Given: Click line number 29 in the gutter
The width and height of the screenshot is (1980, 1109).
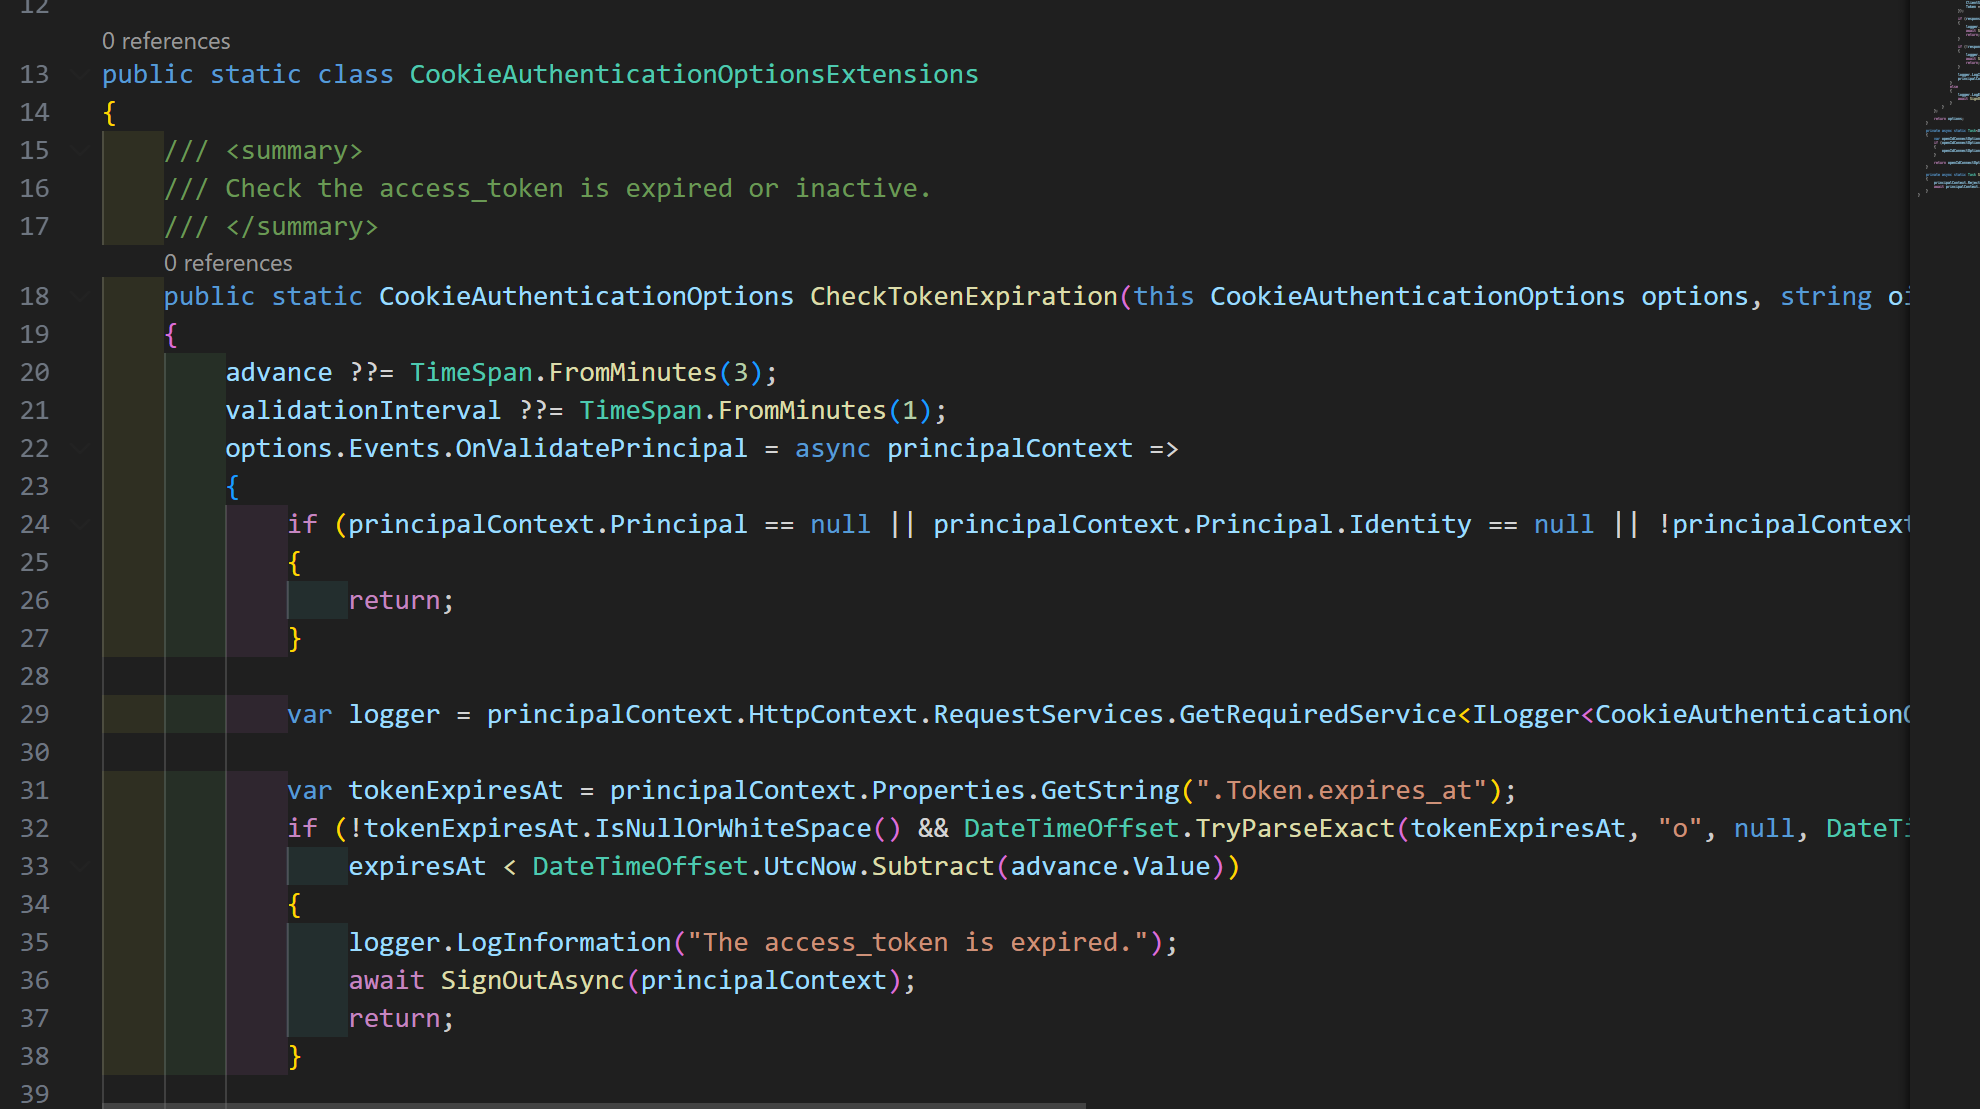Looking at the screenshot, I should tap(34, 715).
